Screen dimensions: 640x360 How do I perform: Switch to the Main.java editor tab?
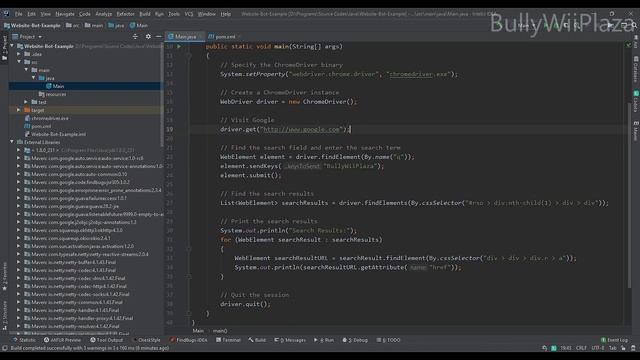coord(185,37)
